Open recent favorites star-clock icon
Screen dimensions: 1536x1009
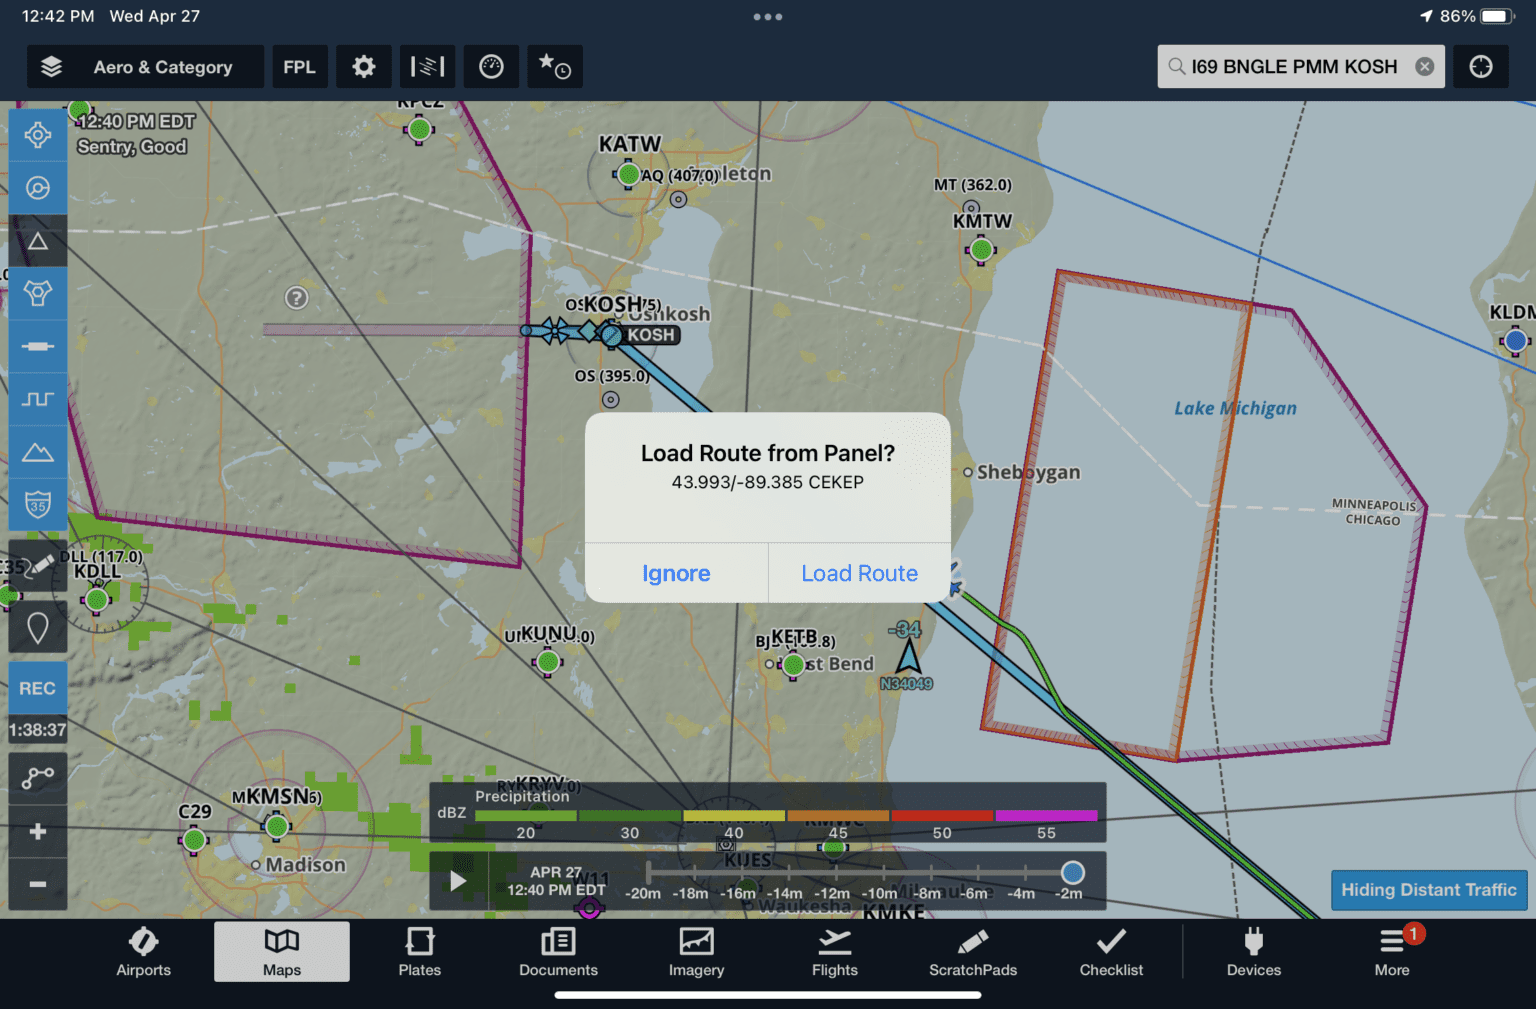coord(555,66)
